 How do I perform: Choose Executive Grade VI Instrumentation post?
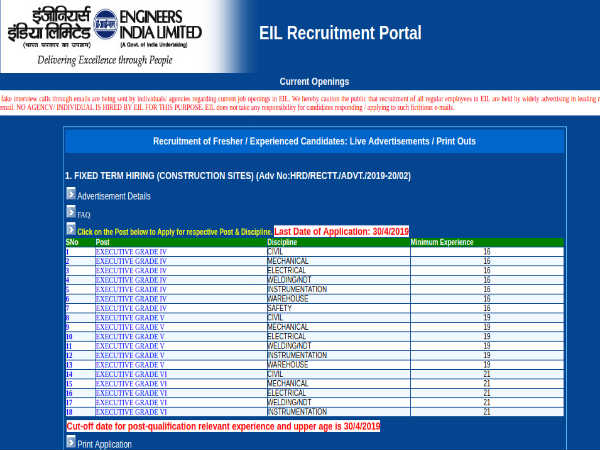point(130,412)
